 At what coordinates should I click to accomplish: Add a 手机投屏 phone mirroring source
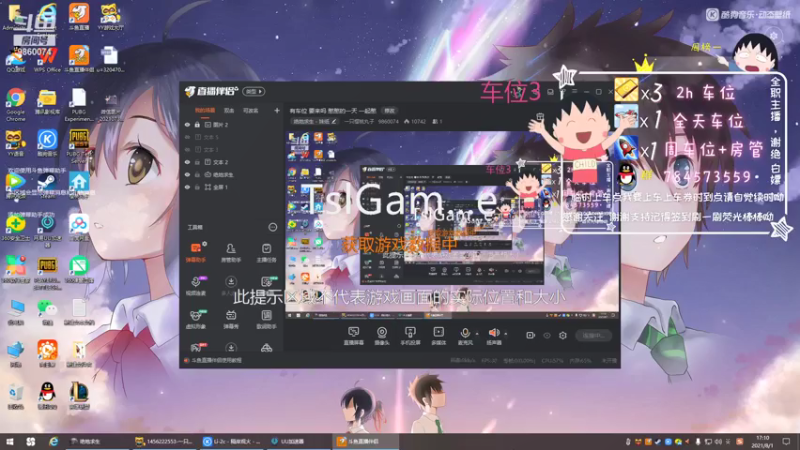410,336
